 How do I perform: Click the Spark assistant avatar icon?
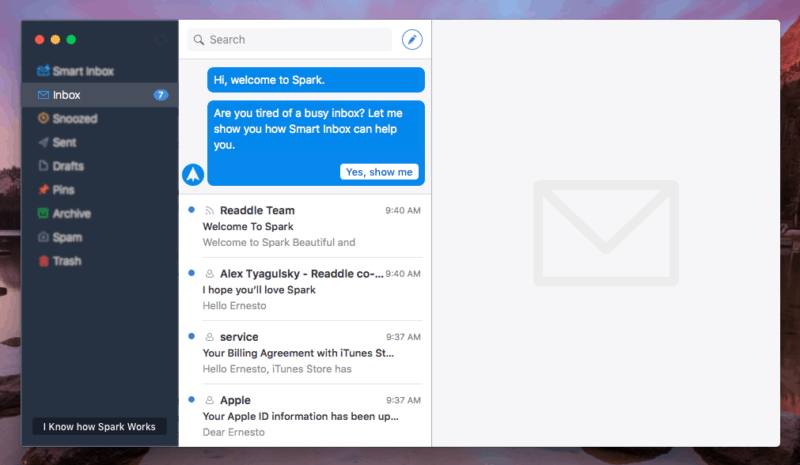click(x=193, y=175)
